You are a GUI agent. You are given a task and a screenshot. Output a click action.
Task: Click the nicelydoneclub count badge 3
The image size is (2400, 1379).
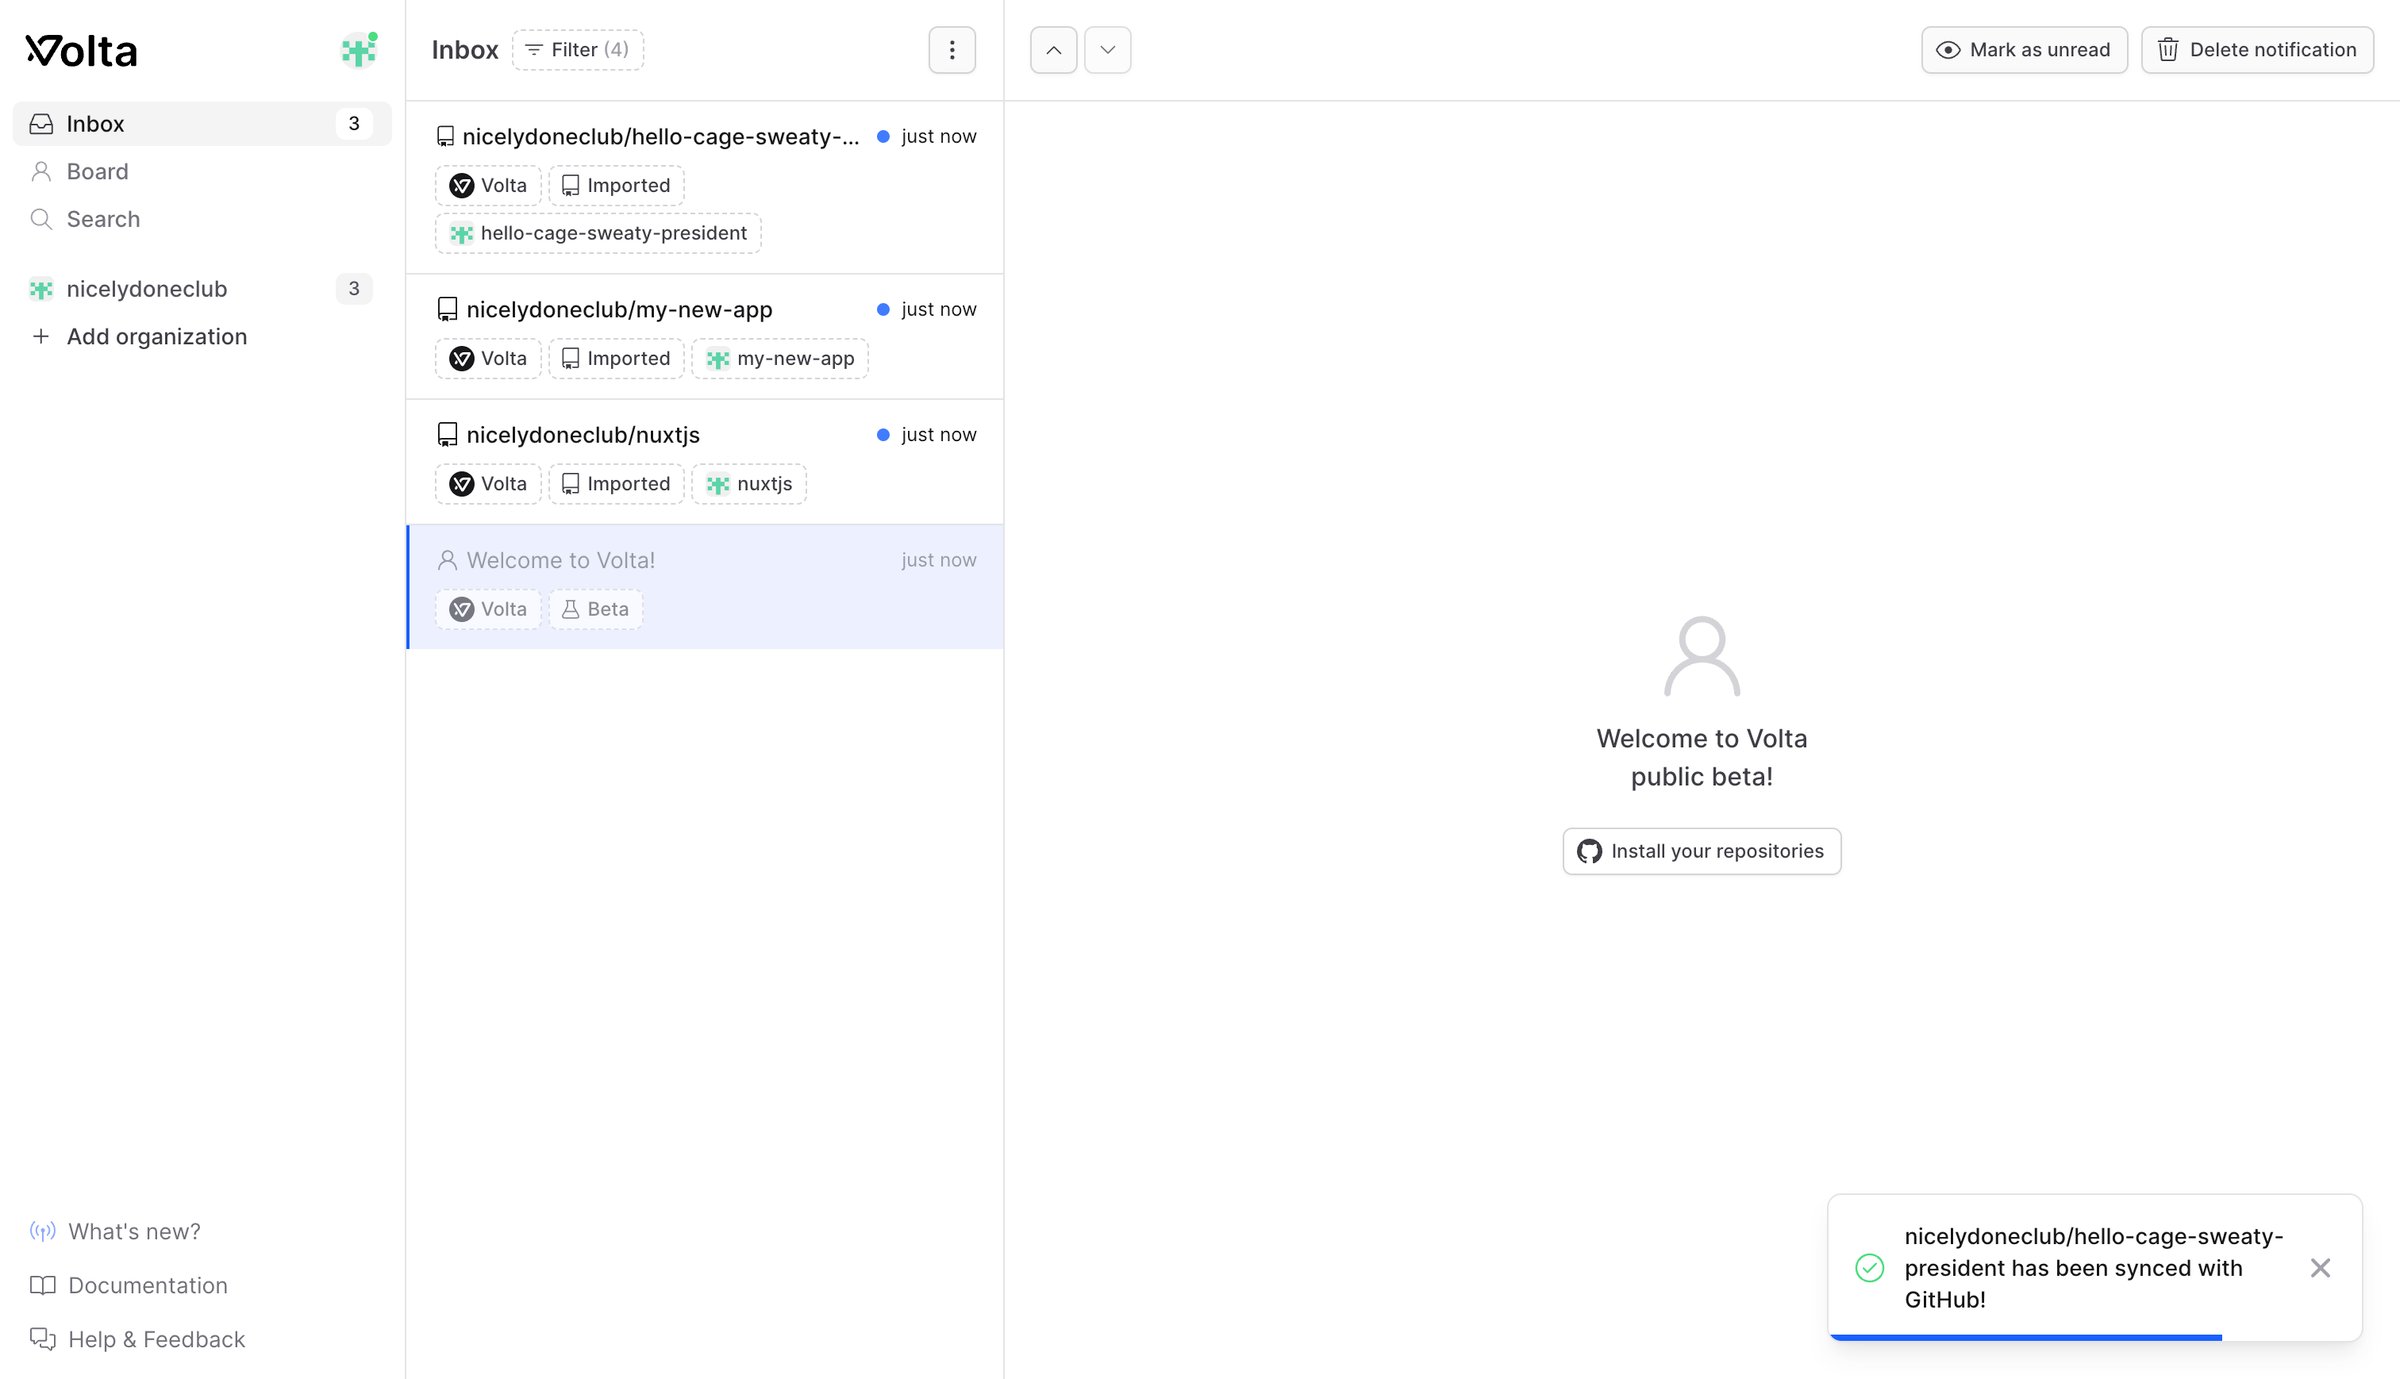coord(354,289)
